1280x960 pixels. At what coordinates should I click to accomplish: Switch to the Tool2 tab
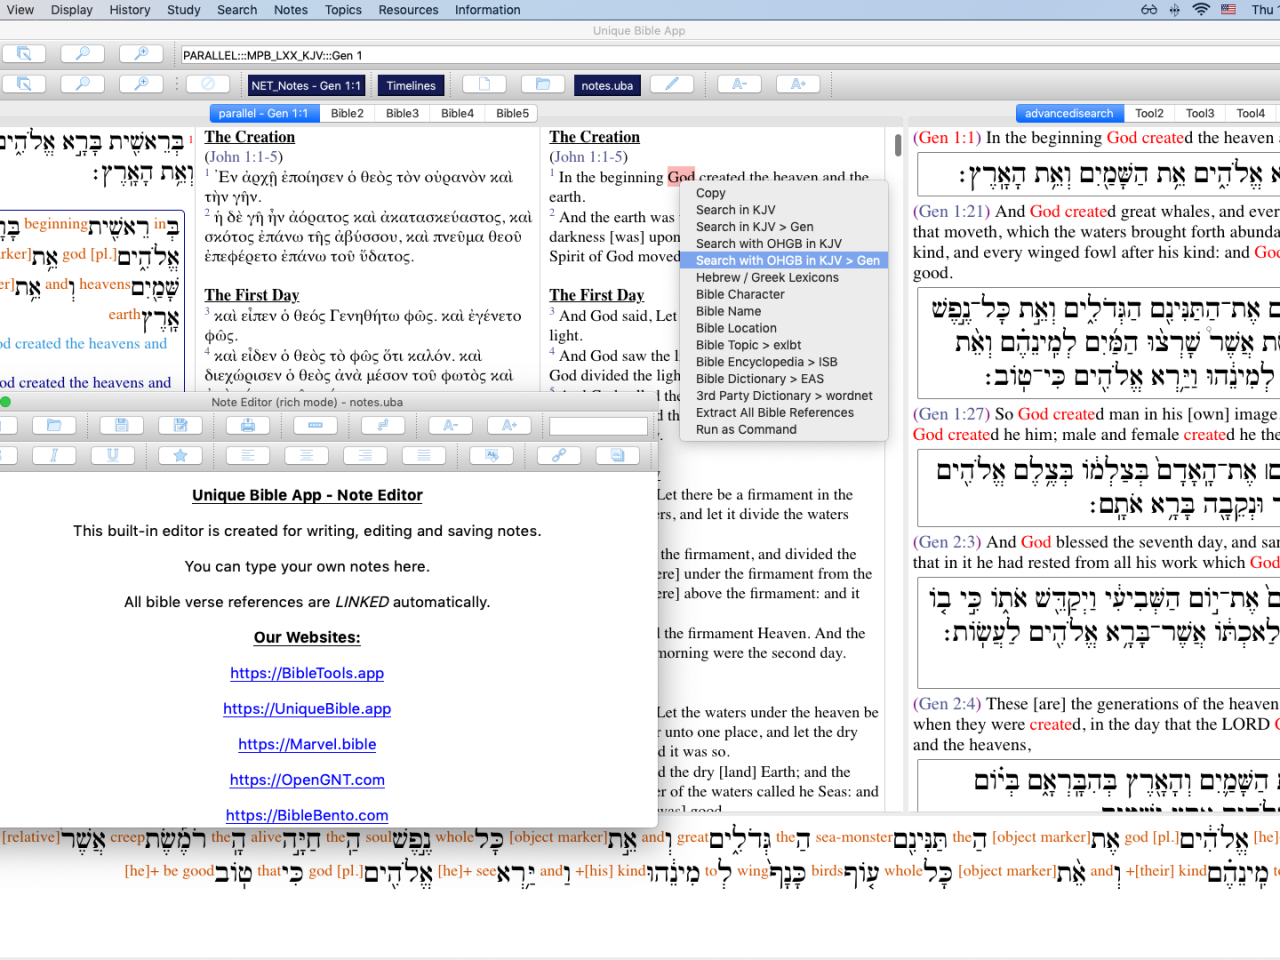(1149, 113)
